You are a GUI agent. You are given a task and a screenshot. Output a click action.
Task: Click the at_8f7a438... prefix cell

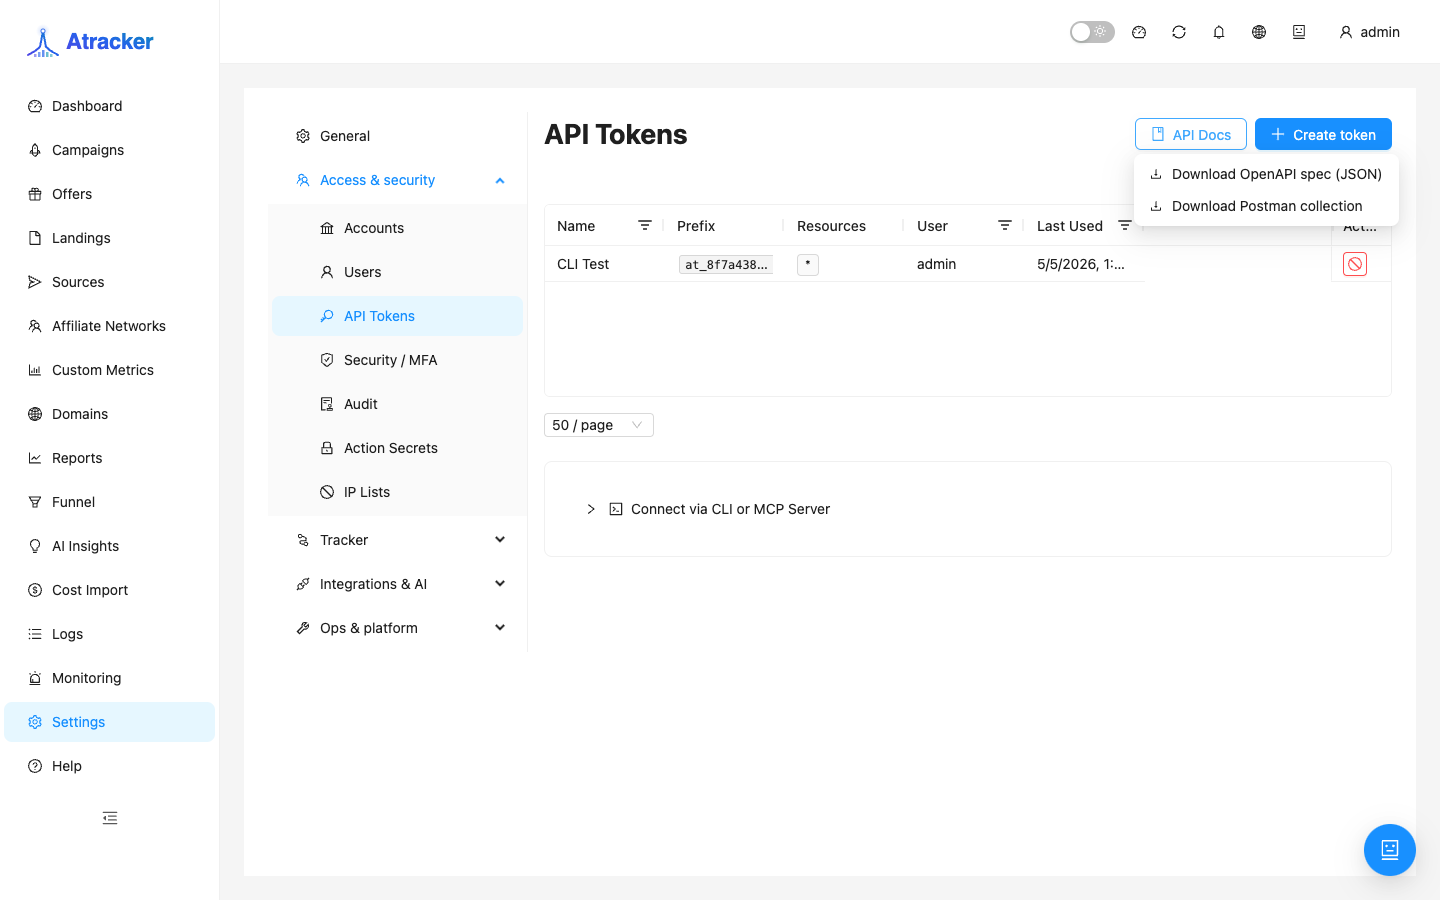[x=726, y=264]
